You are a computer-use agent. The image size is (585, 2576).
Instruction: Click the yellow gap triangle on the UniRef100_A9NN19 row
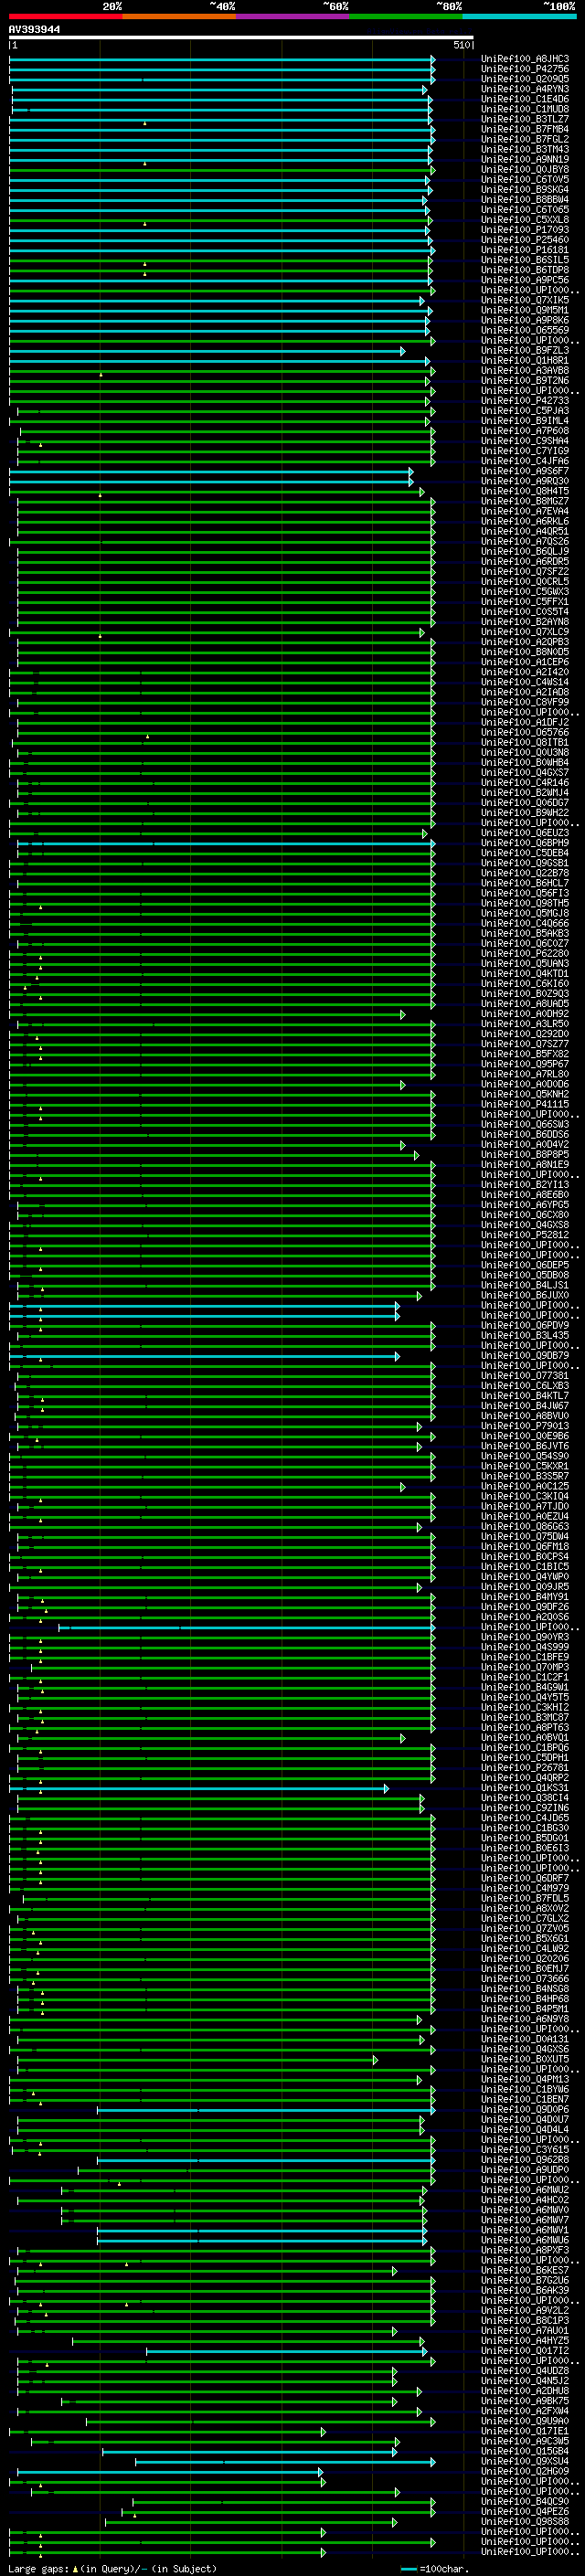click(x=144, y=163)
